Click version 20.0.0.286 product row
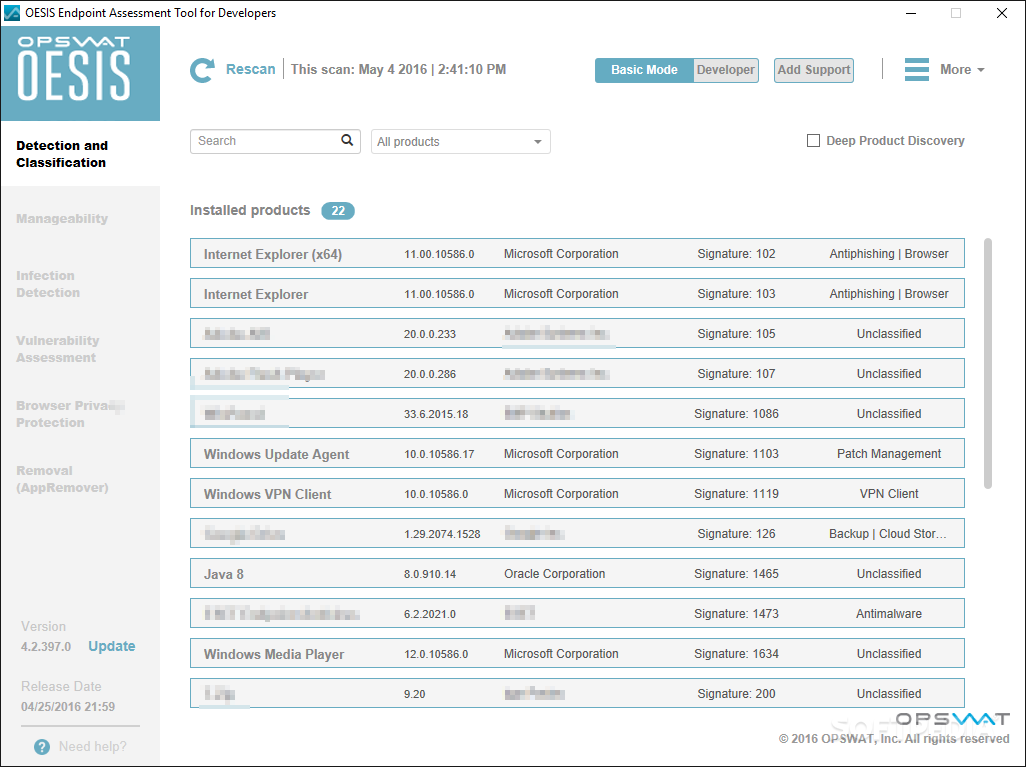This screenshot has height=767, width=1026. (577, 373)
